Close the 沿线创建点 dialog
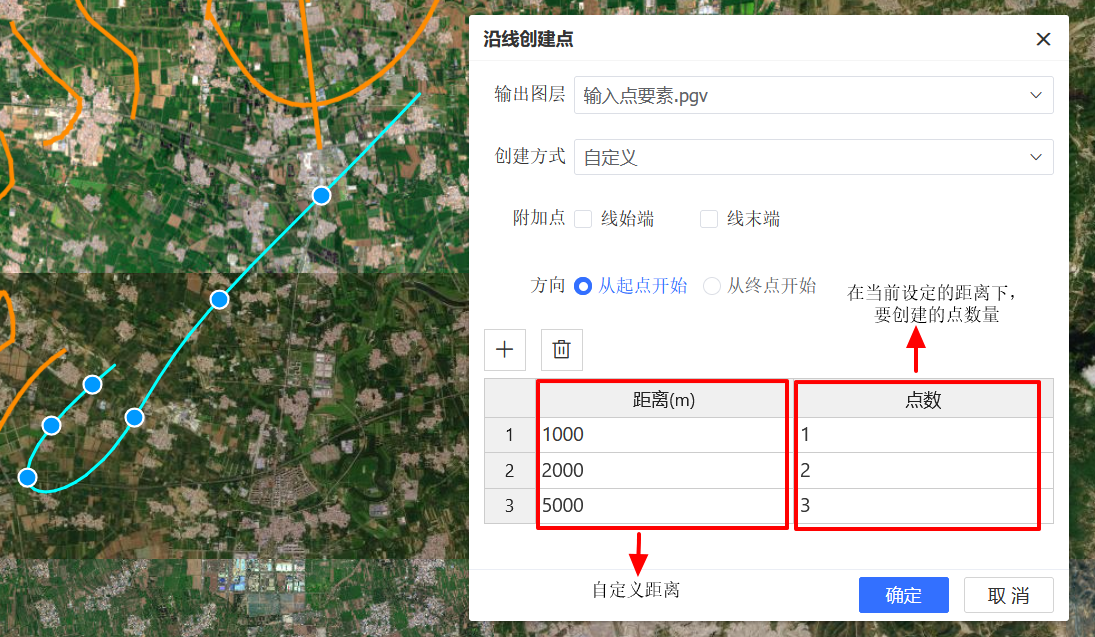This screenshot has height=637, width=1095. 1043,40
